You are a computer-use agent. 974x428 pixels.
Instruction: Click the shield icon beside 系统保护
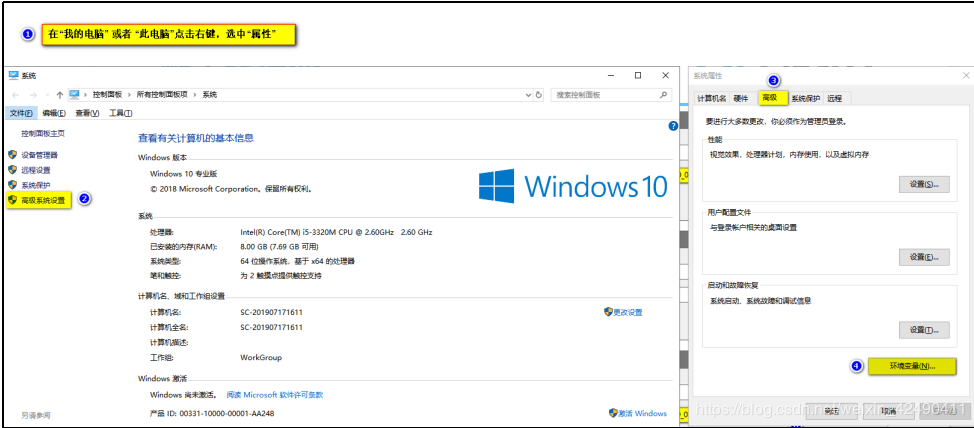(x=12, y=185)
